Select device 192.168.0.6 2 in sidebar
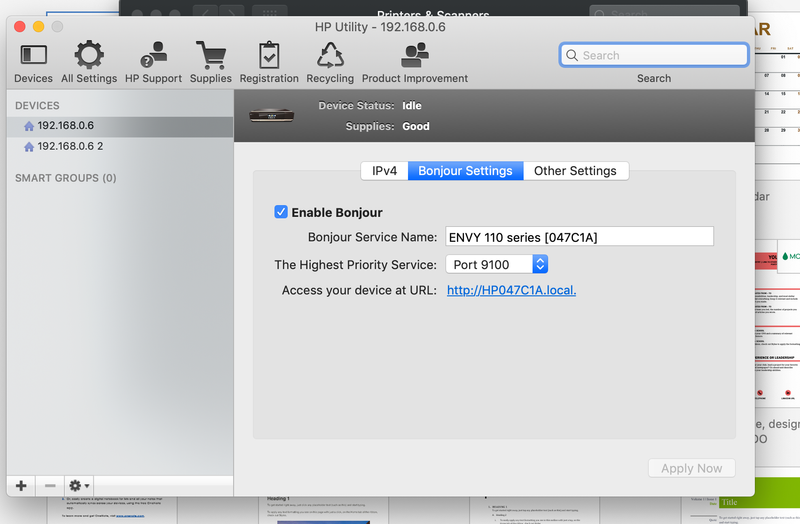 120,146
